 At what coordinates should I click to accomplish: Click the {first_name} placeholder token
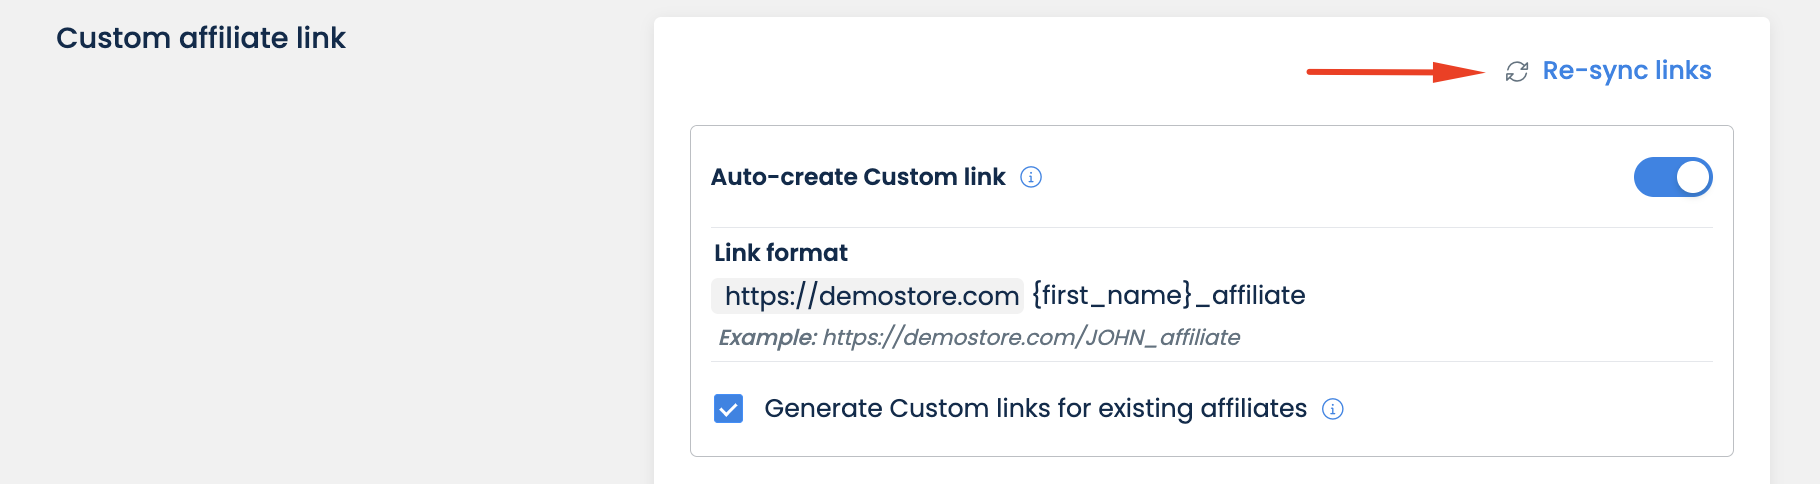(x=1112, y=295)
